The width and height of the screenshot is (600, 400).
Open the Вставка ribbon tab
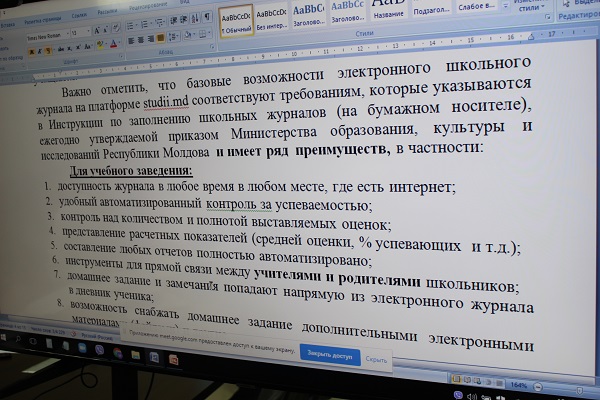[x=8, y=25]
